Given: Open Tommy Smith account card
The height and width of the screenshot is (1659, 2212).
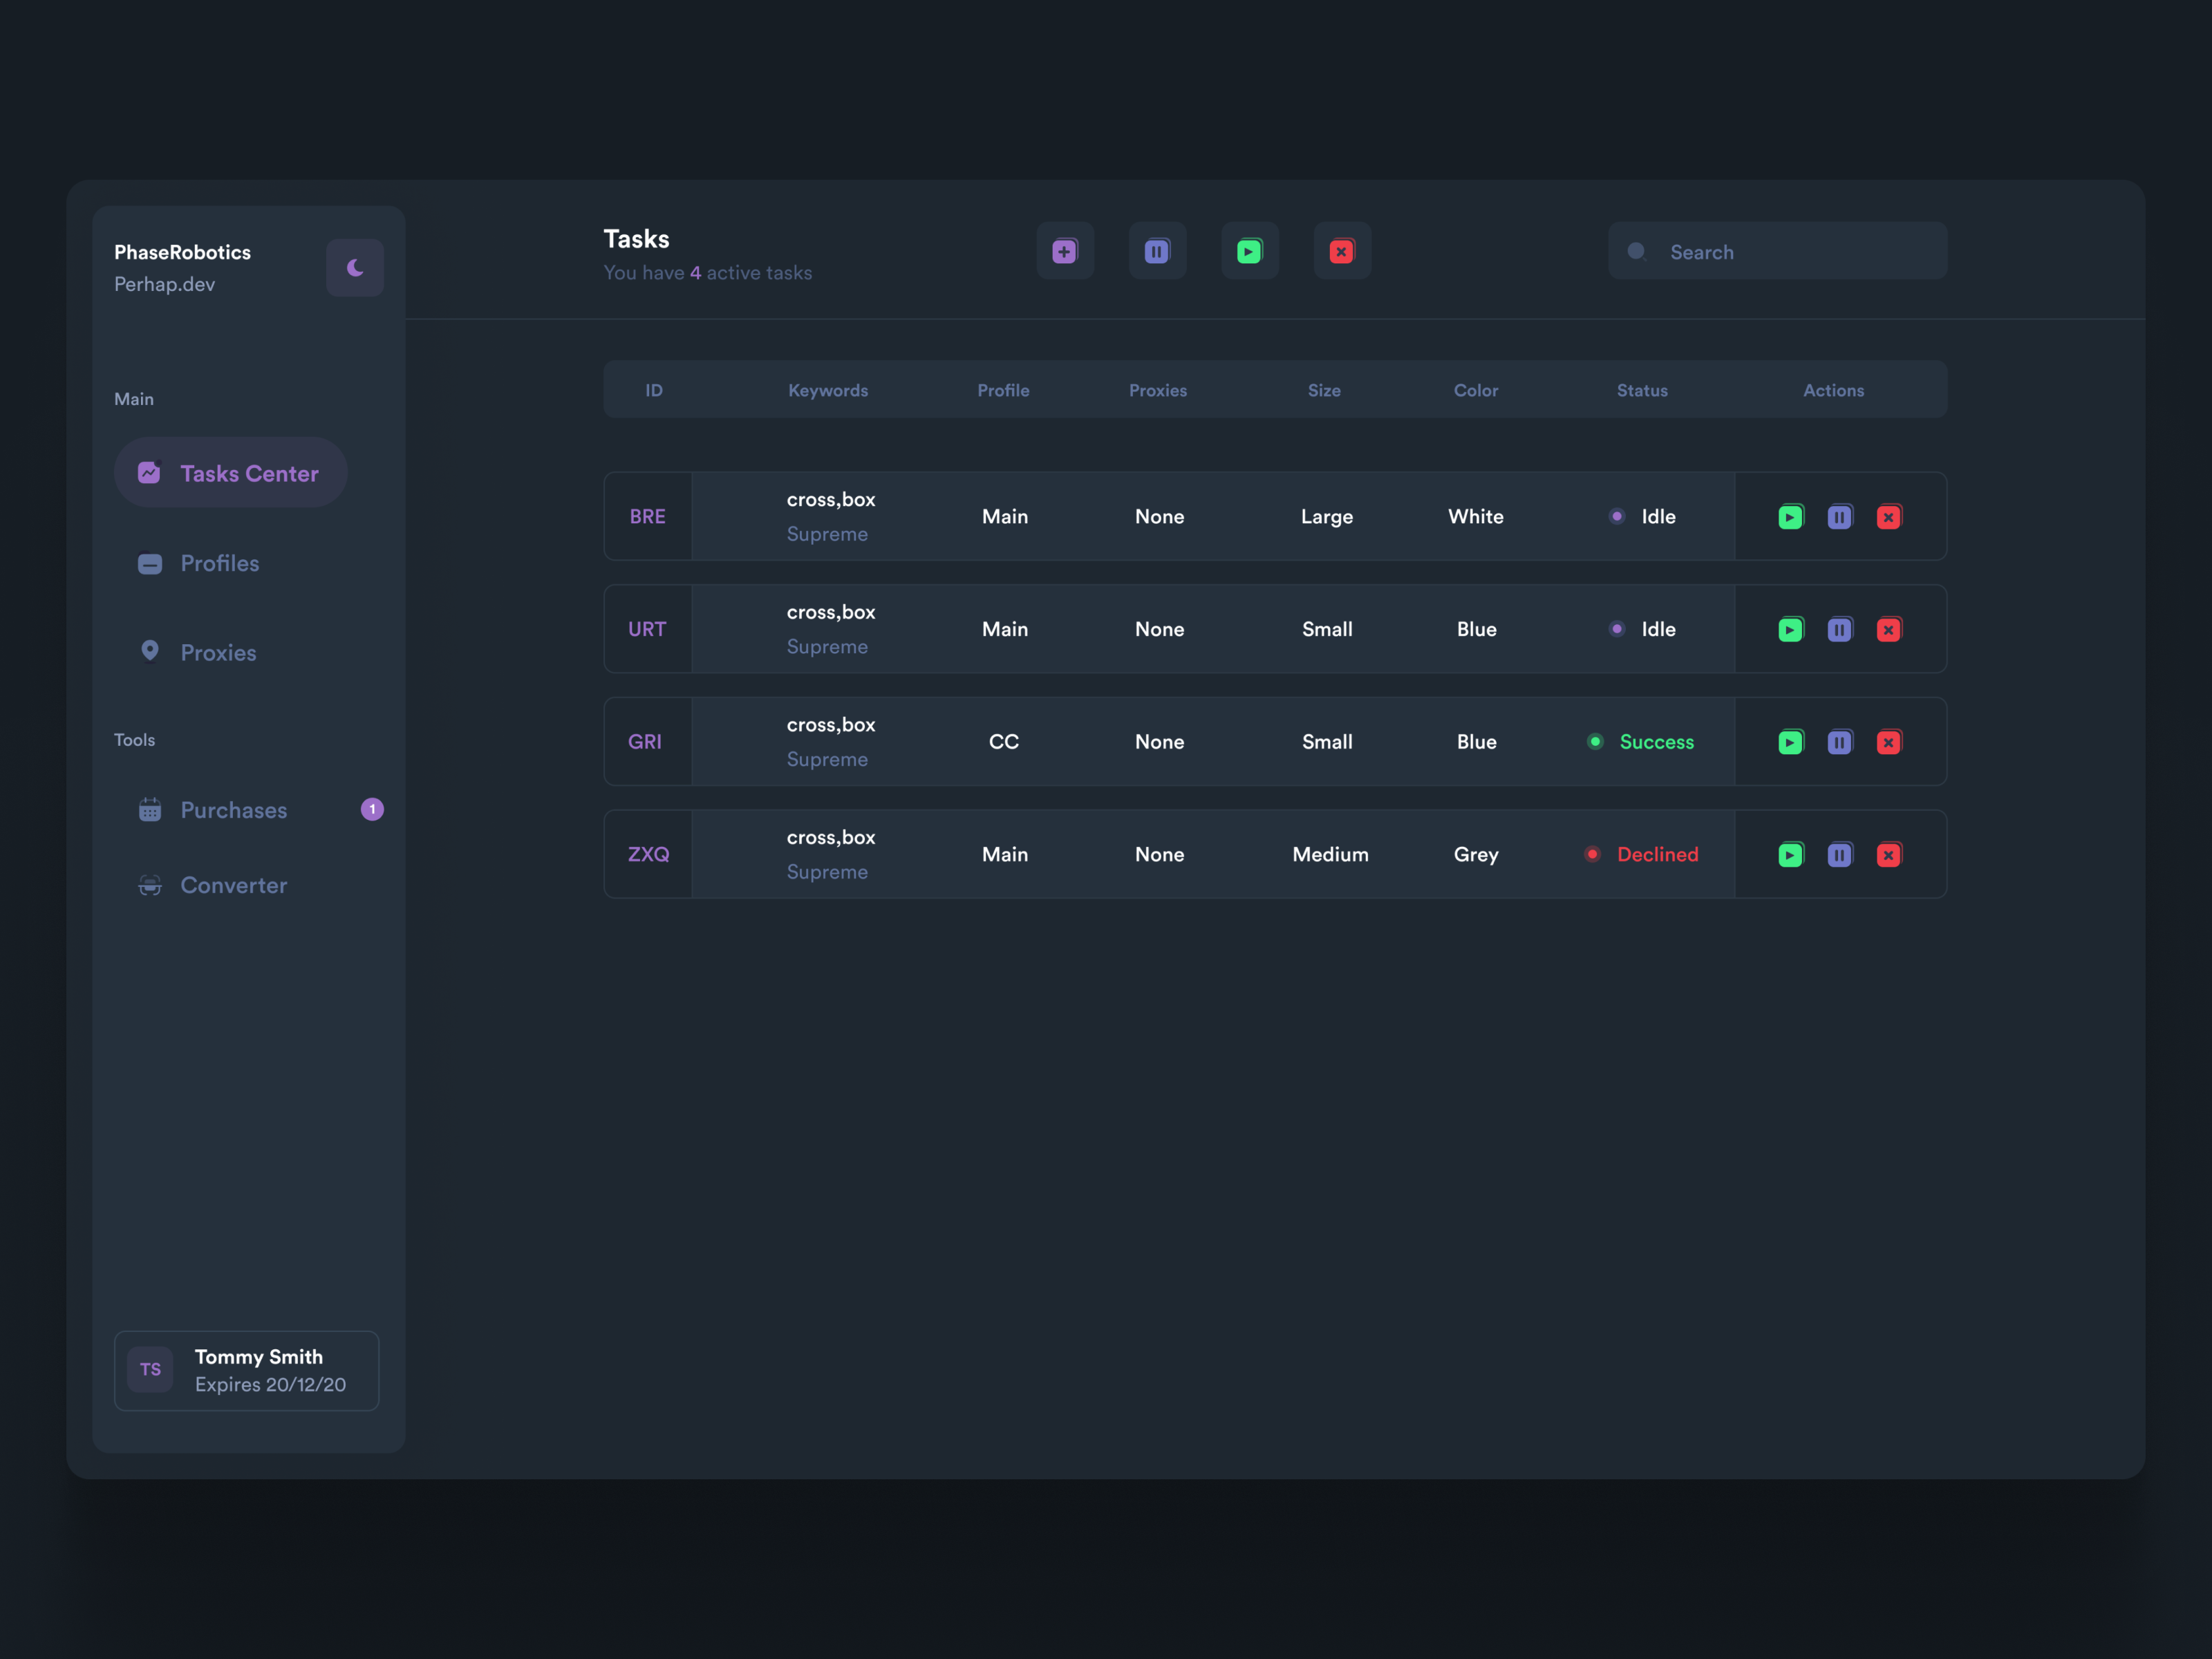Looking at the screenshot, I should click(x=247, y=1370).
